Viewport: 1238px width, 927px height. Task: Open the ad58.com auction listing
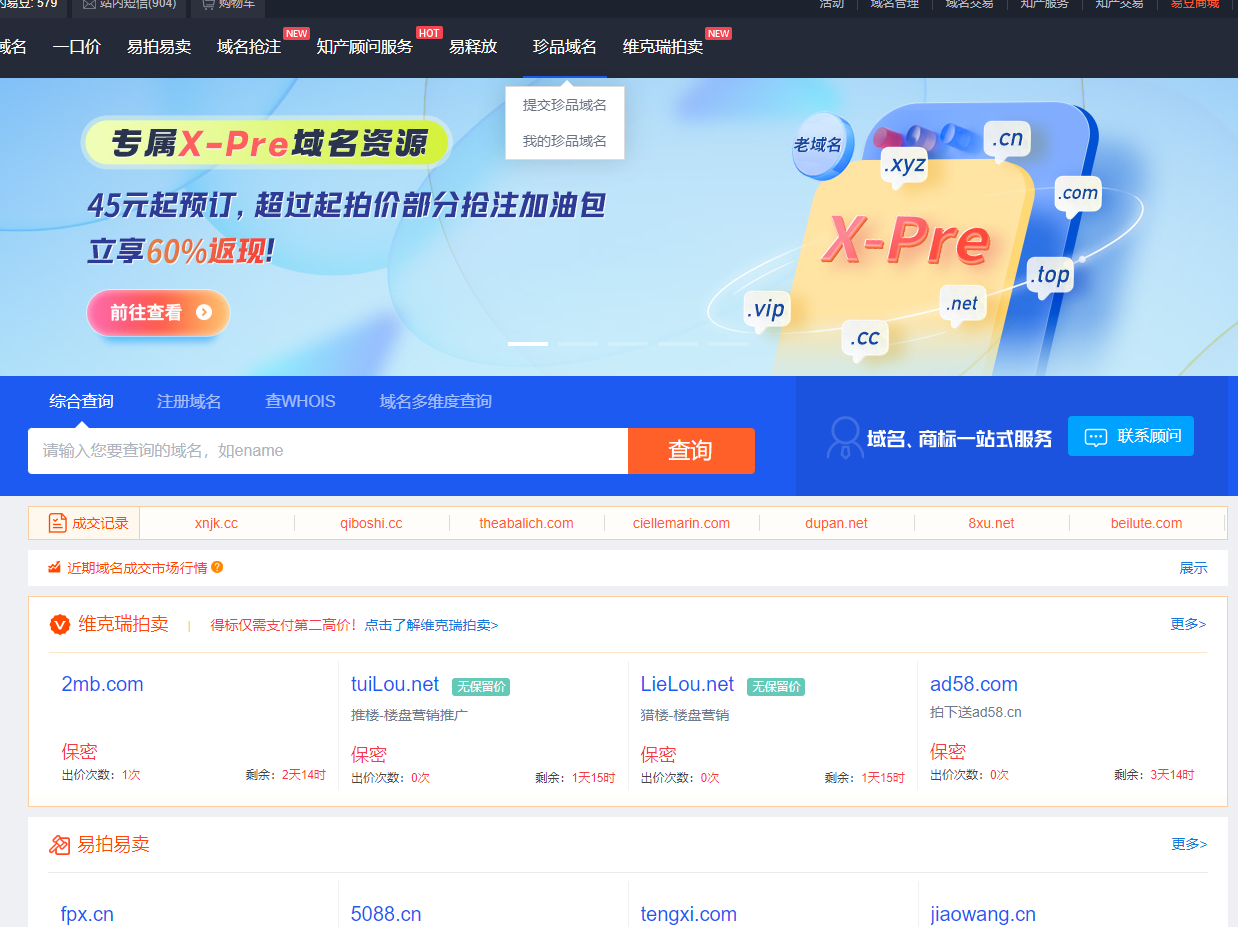974,684
